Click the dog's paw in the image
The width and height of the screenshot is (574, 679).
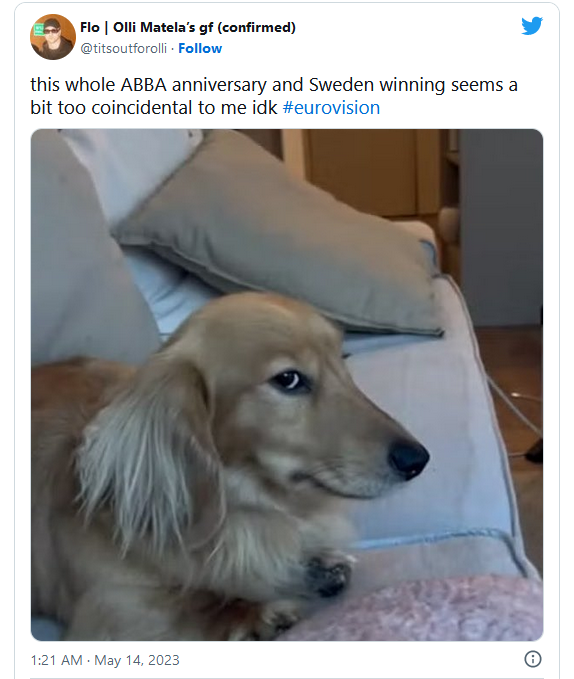[x=329, y=574]
